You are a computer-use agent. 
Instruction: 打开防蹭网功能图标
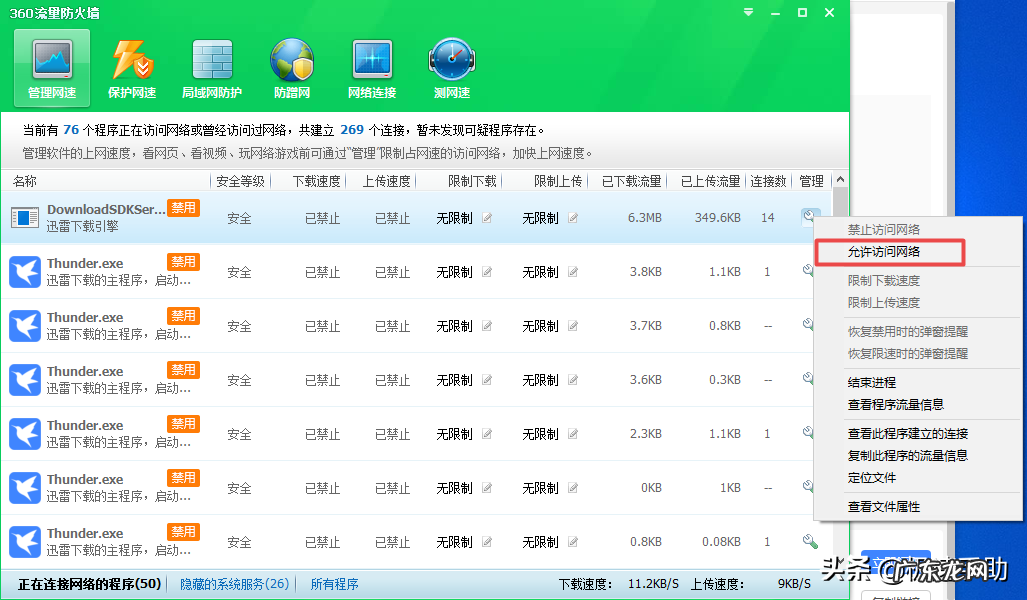coord(291,60)
